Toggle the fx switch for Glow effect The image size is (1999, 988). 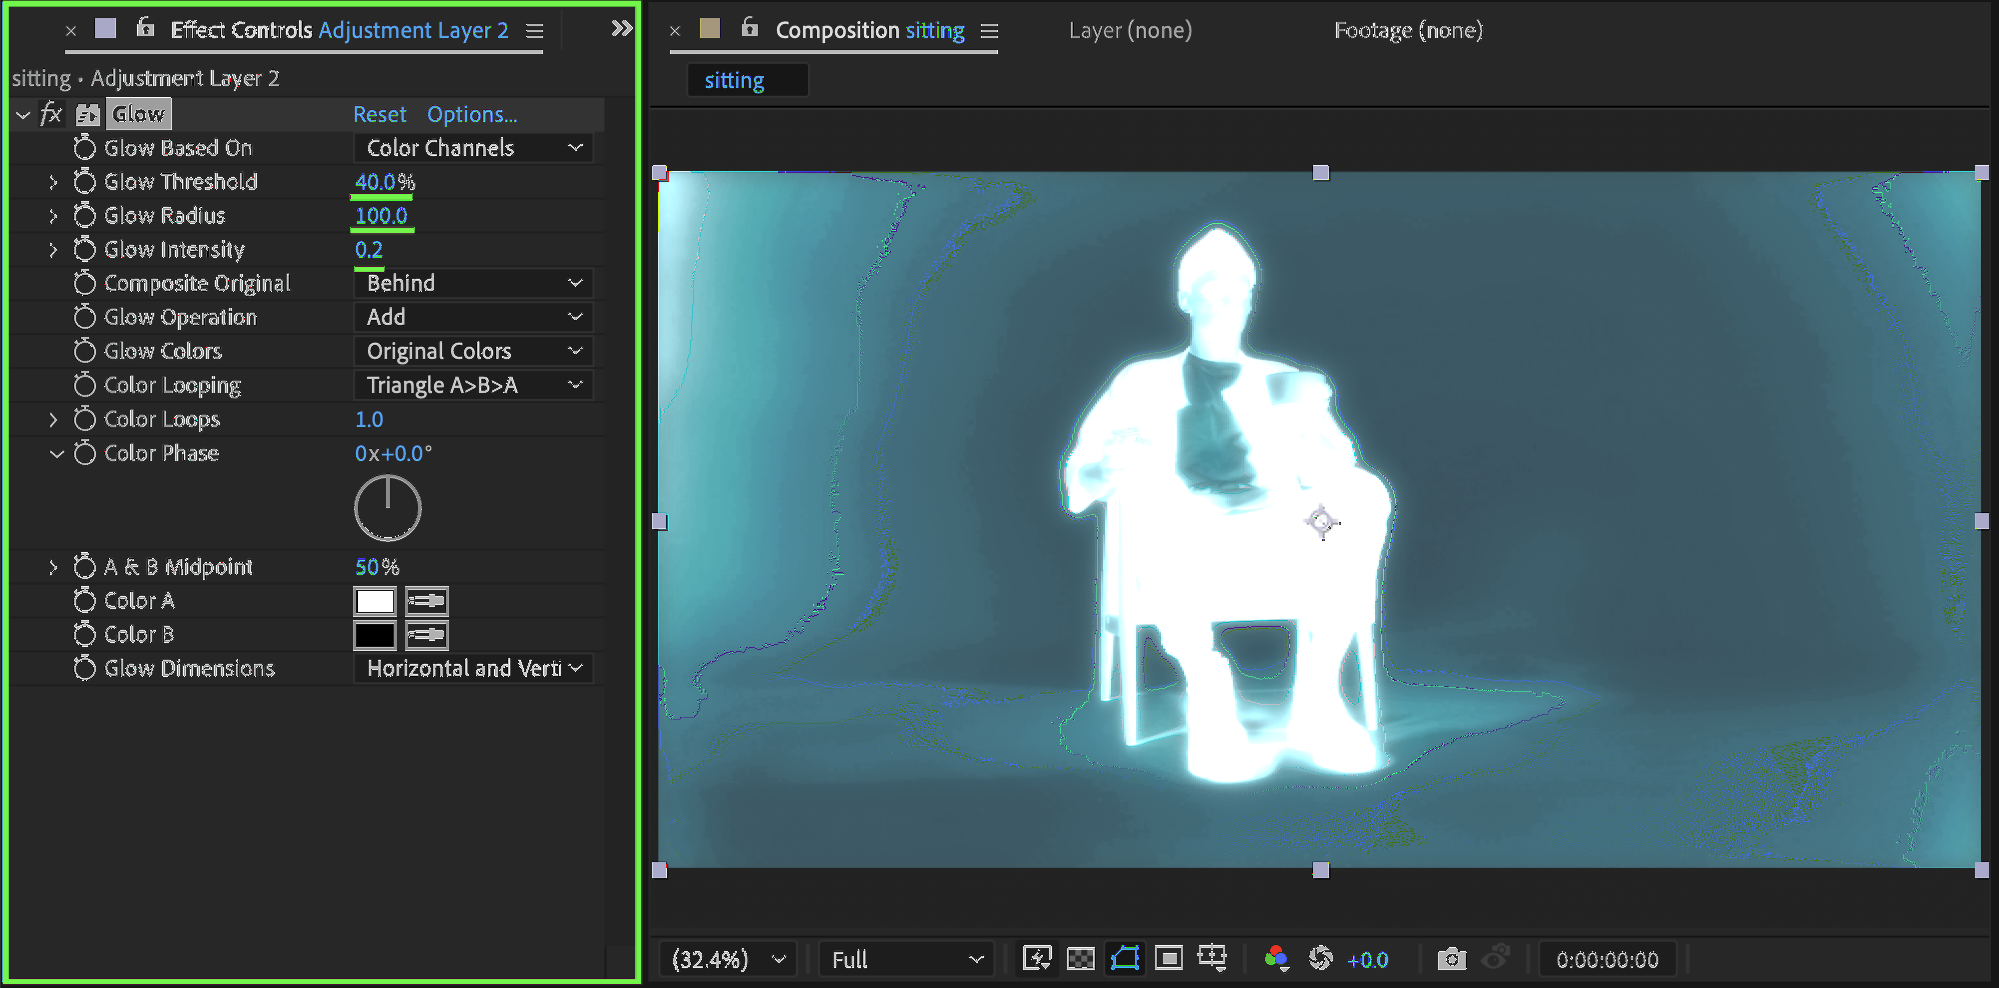(x=51, y=114)
